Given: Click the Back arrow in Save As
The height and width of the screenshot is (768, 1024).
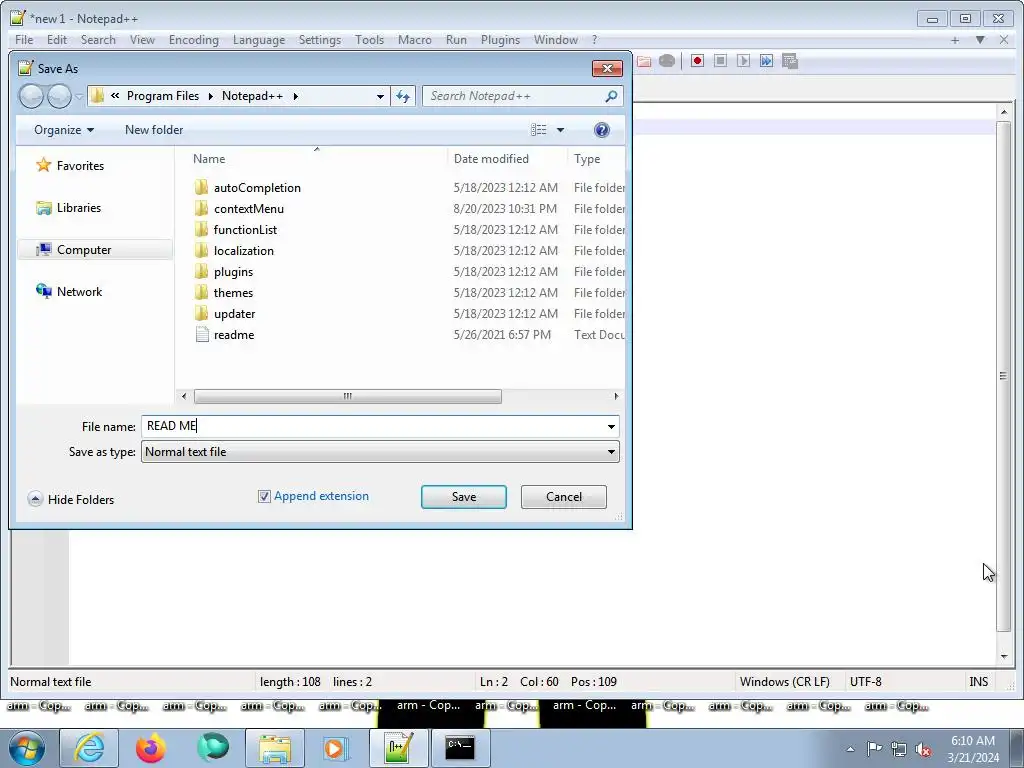Looking at the screenshot, I should 31,97.
